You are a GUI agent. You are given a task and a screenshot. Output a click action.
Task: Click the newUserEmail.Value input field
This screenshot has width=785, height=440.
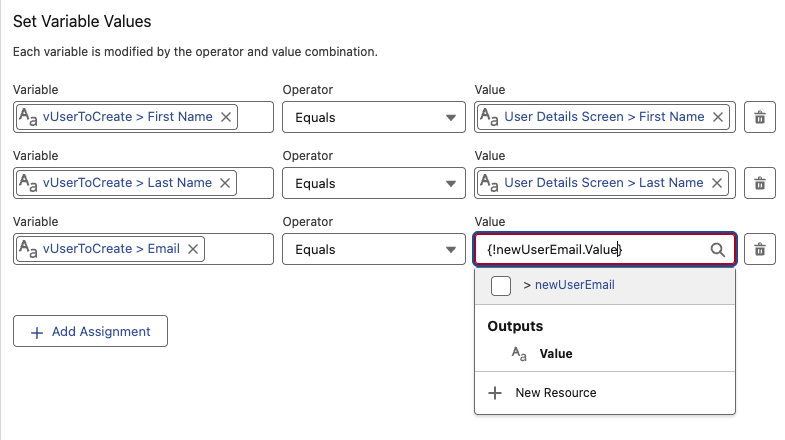coord(590,249)
